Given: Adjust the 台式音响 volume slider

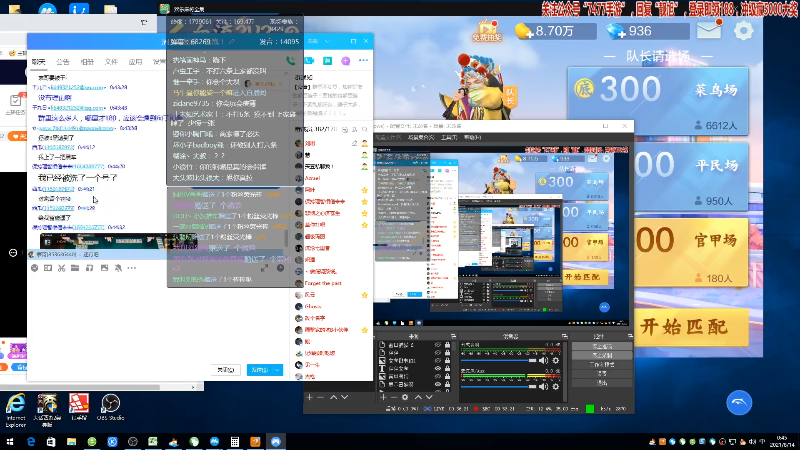Looking at the screenshot, I should tap(498, 360).
